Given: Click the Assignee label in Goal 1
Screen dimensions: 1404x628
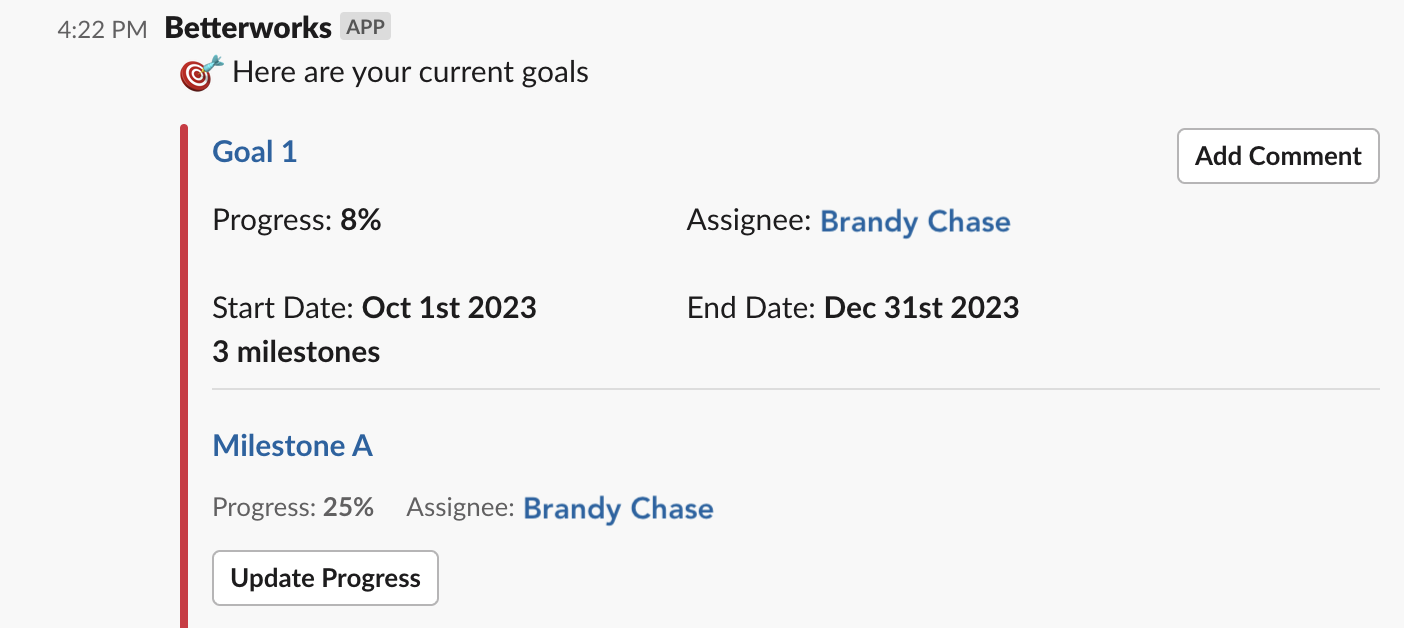Looking at the screenshot, I should (x=749, y=221).
